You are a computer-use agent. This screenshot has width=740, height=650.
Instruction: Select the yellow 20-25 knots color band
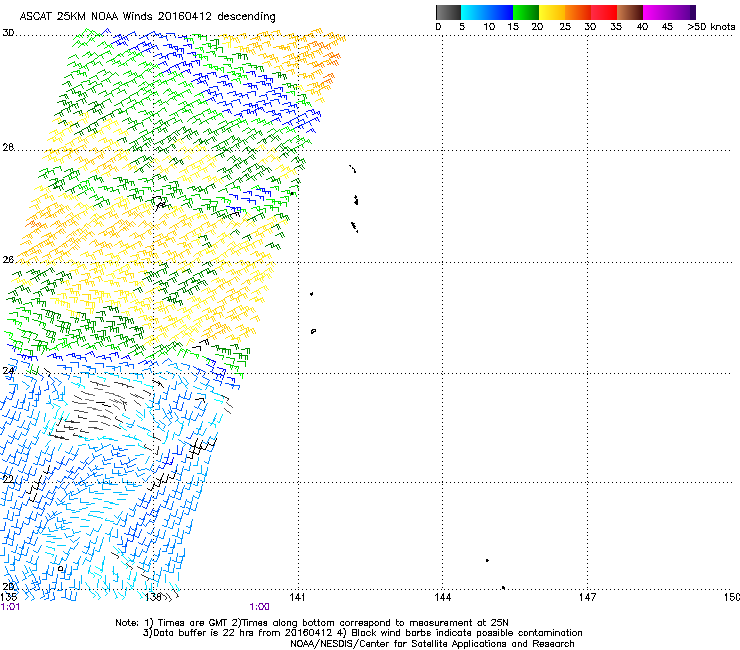tap(552, 12)
